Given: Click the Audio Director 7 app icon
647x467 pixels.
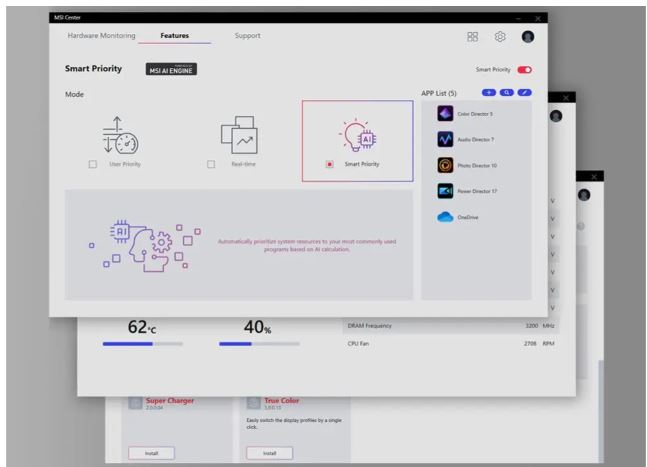Looking at the screenshot, I should click(x=445, y=139).
